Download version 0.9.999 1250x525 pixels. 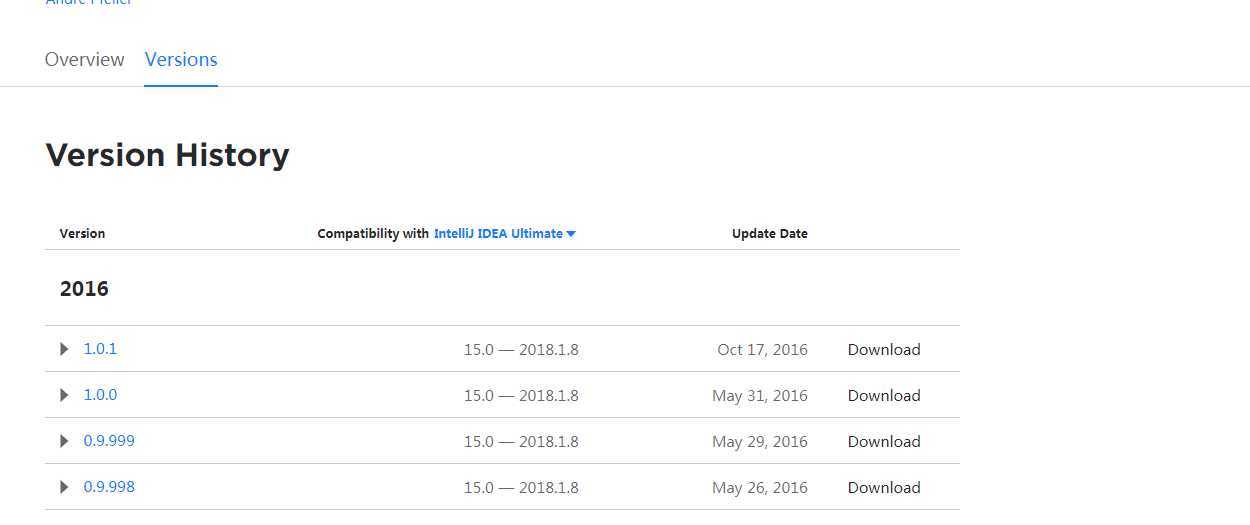884,441
